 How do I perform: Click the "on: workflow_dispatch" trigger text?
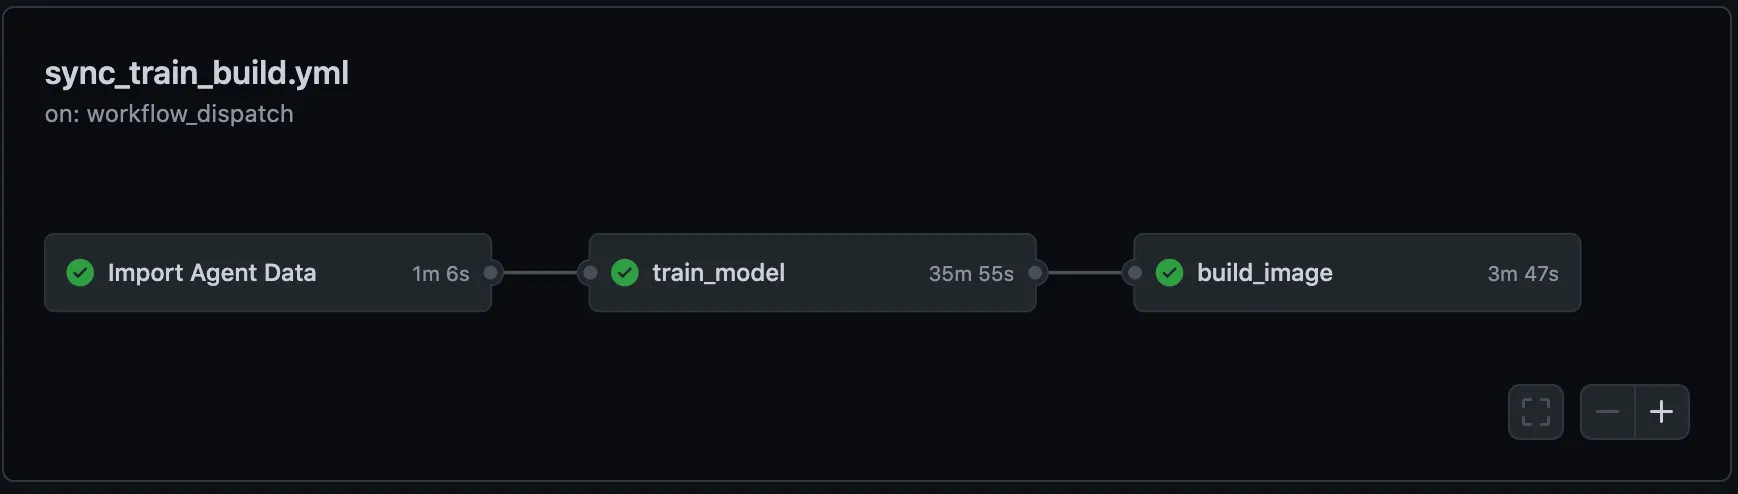tap(169, 114)
